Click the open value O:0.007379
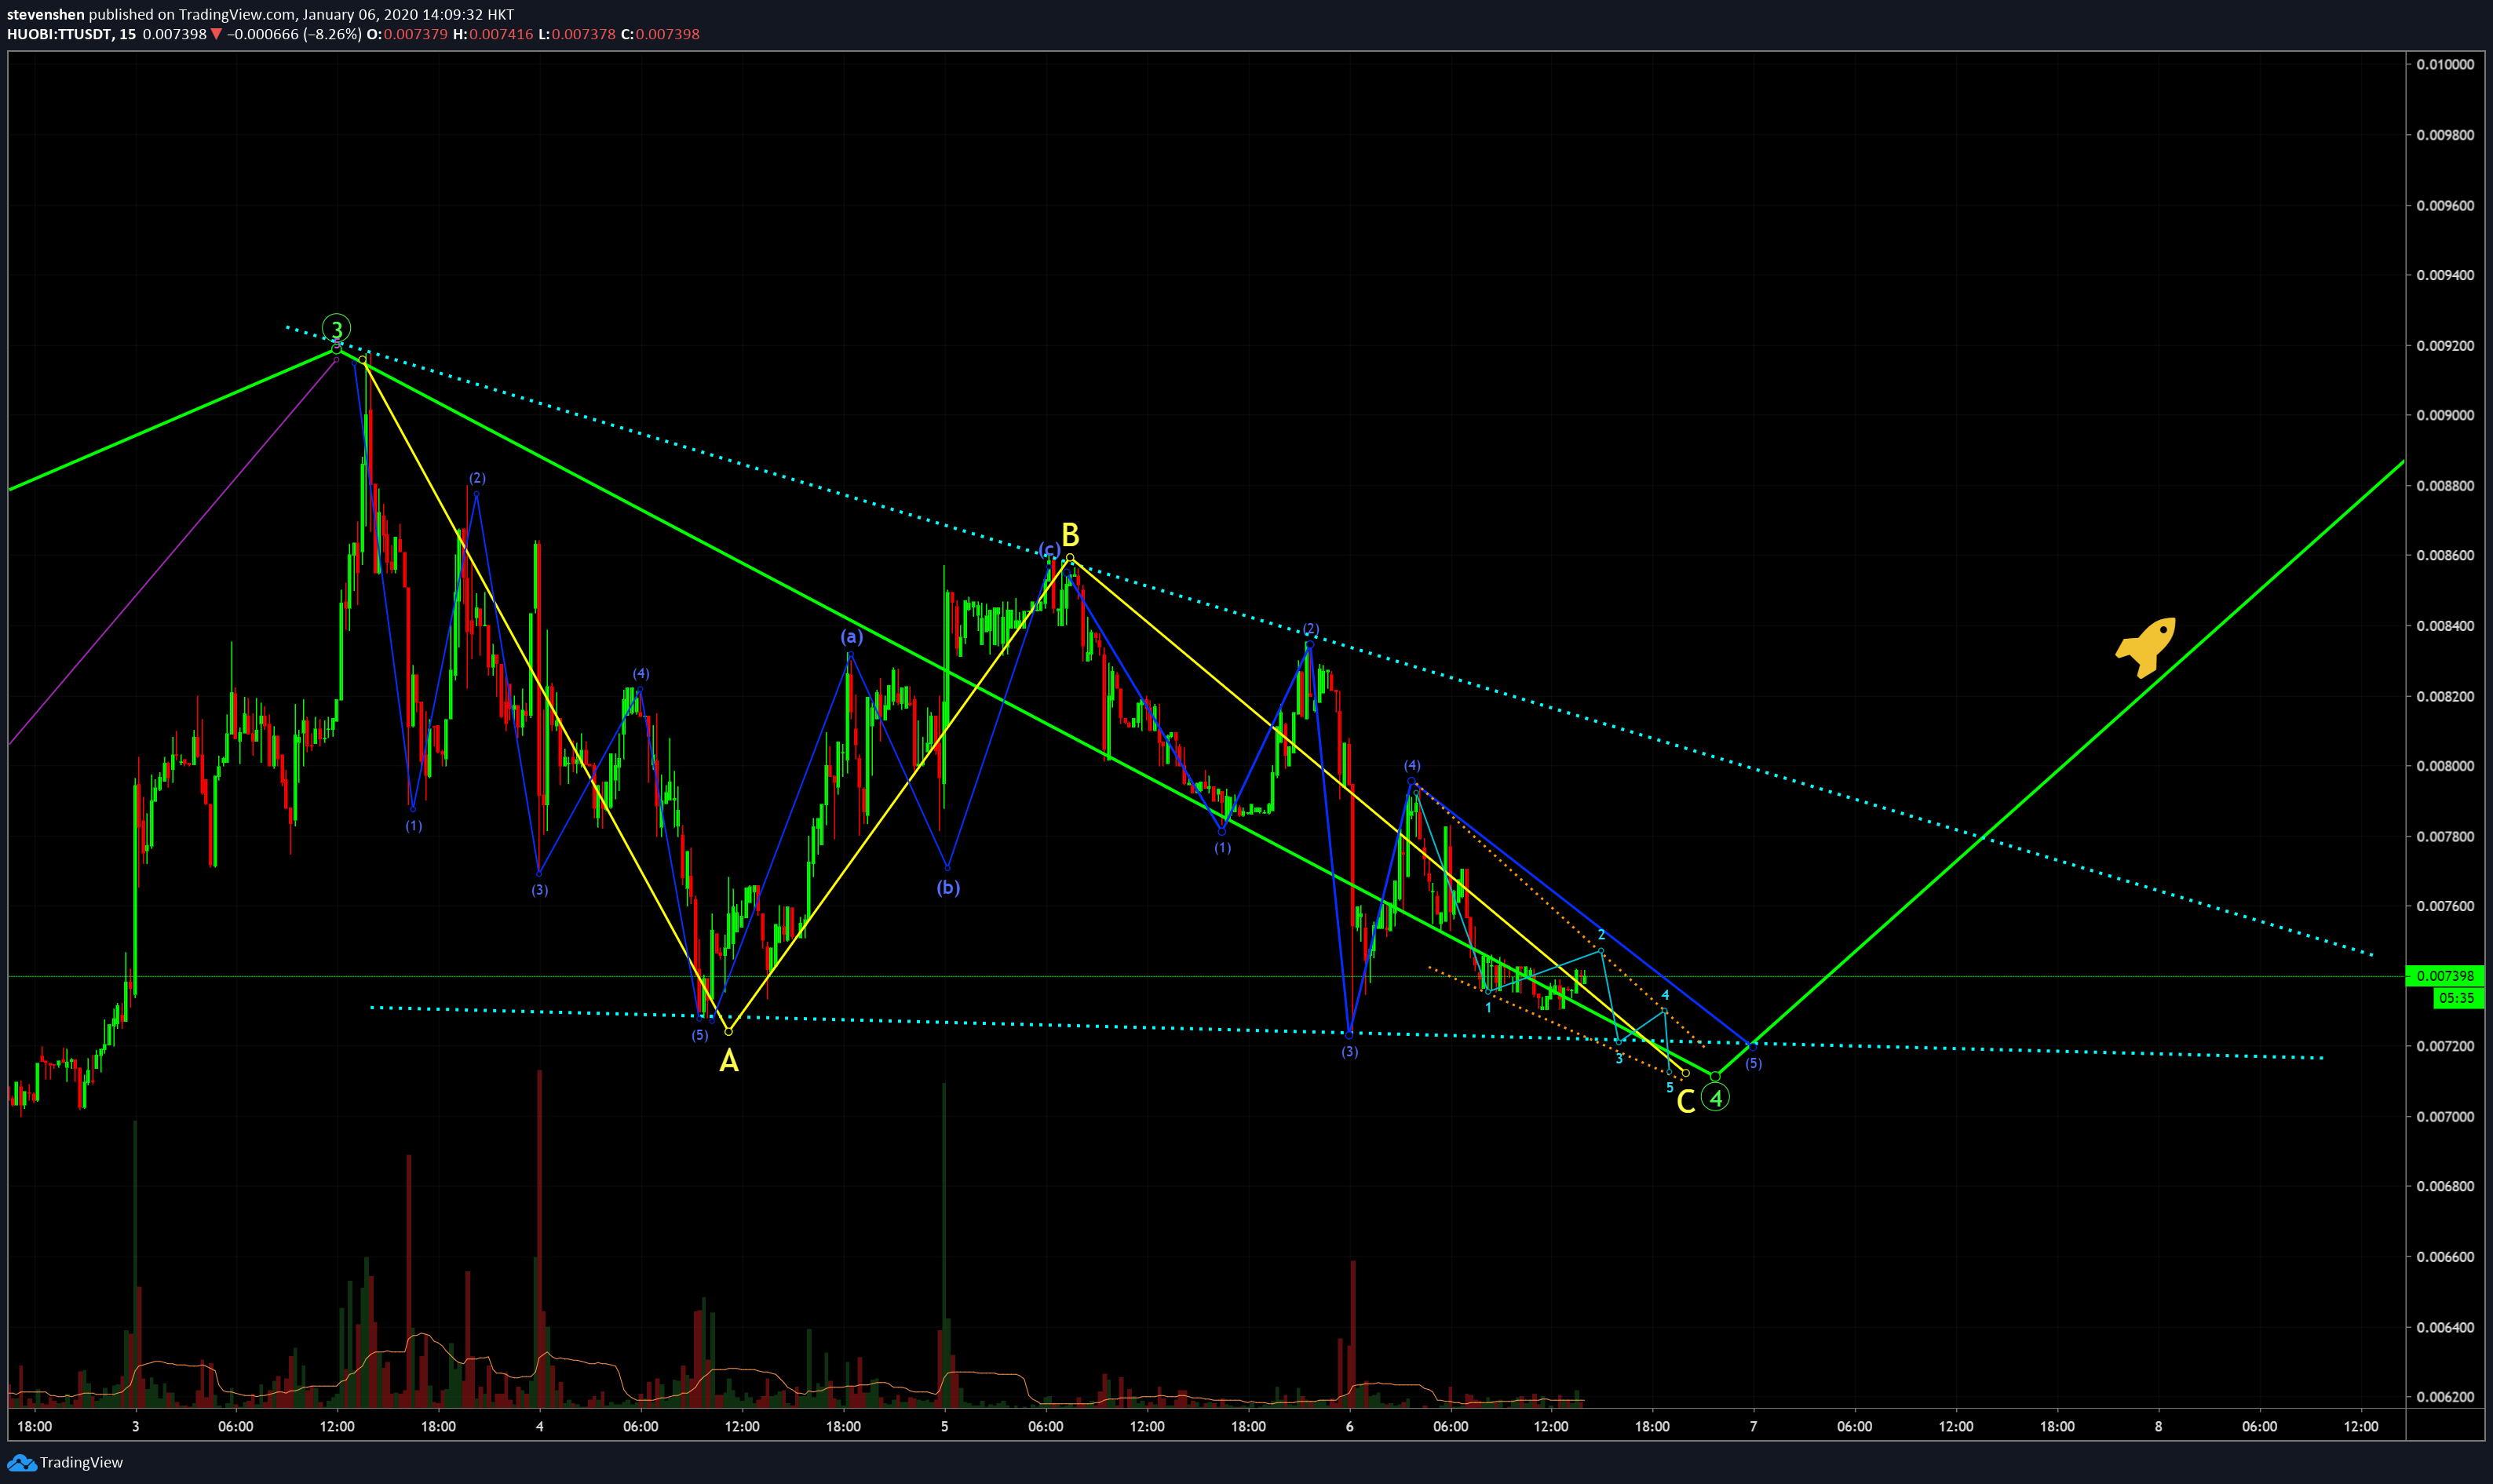 pos(407,34)
